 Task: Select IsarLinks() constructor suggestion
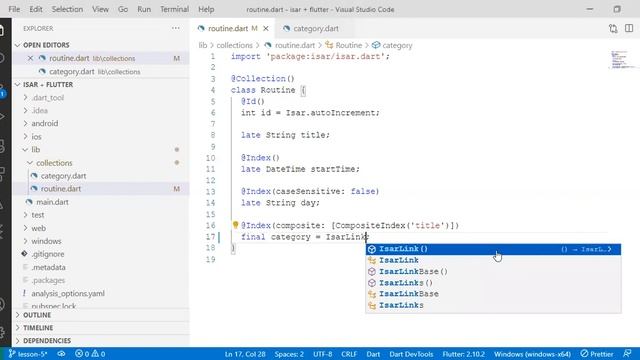pyautogui.click(x=493, y=283)
